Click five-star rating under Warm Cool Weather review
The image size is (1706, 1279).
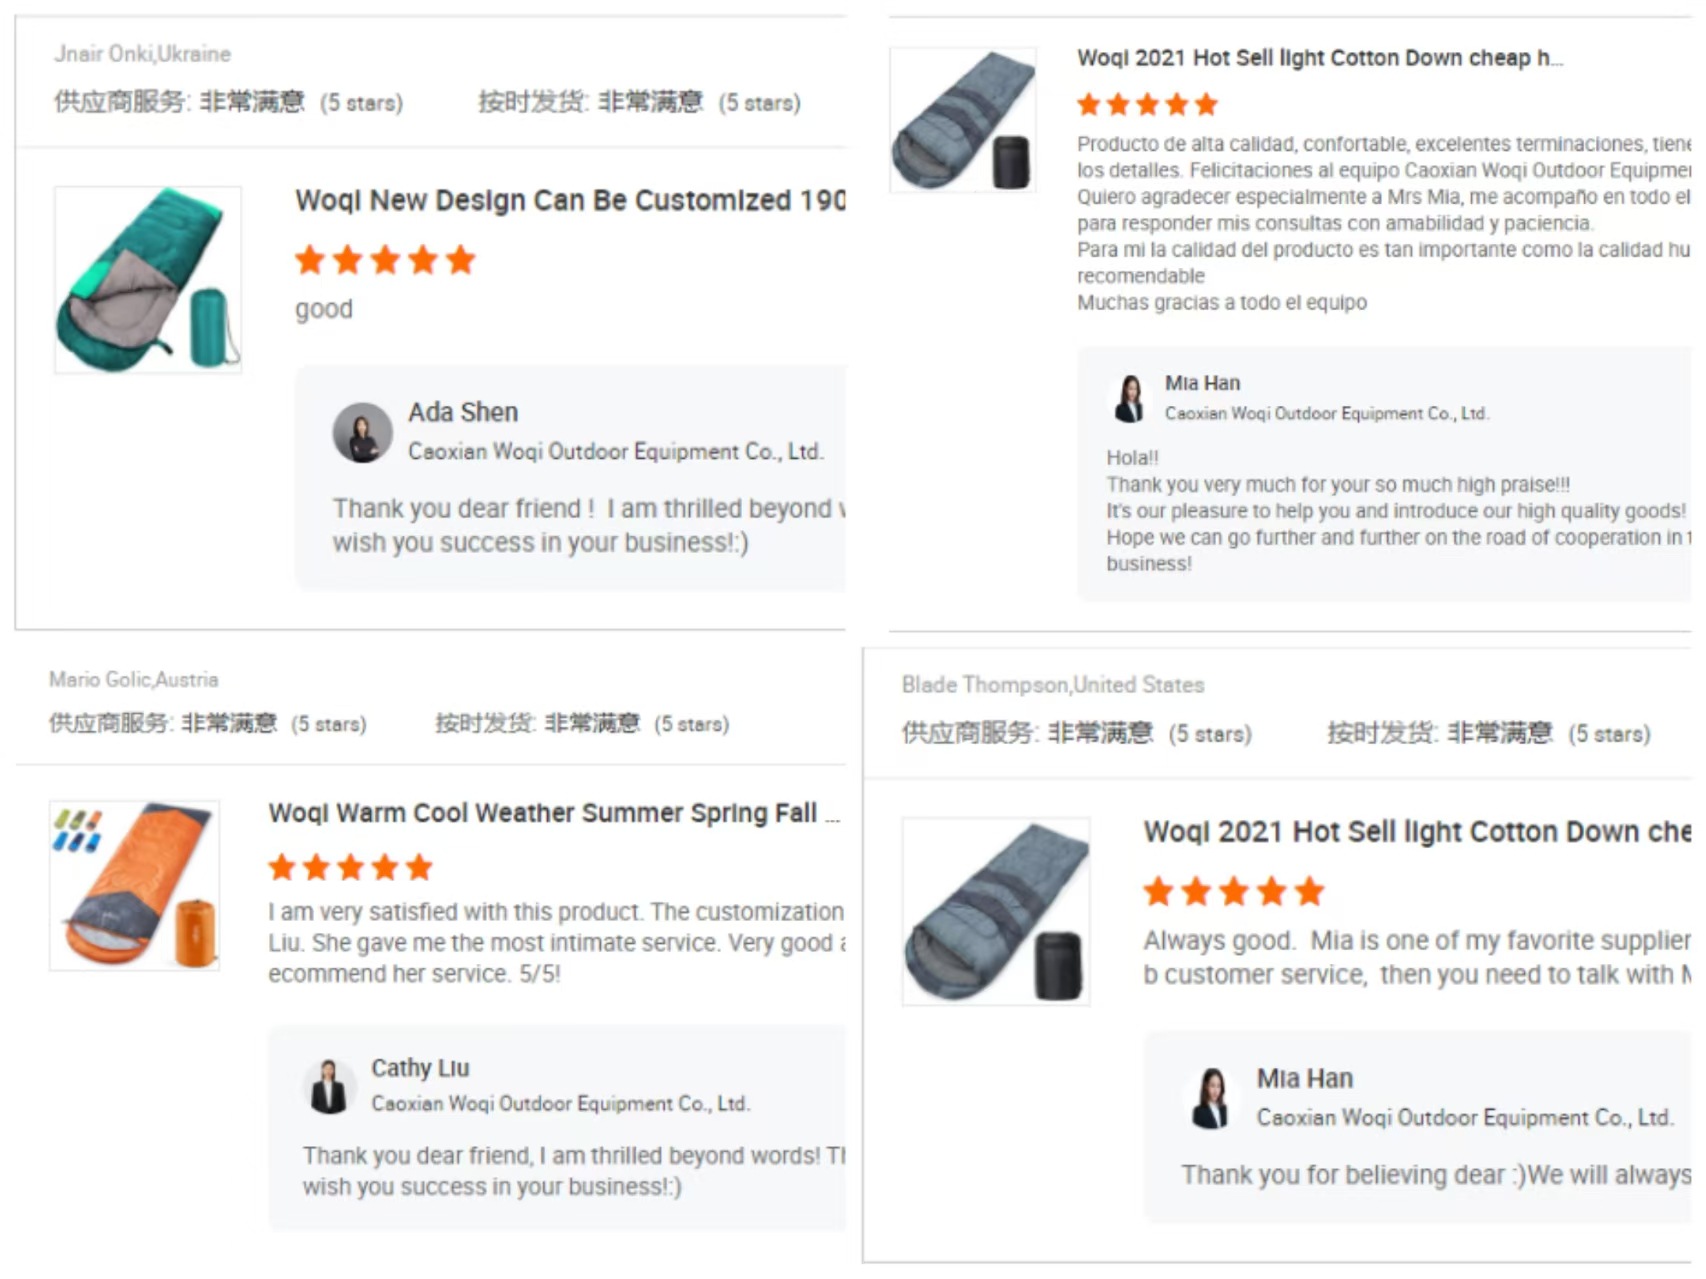tap(350, 867)
